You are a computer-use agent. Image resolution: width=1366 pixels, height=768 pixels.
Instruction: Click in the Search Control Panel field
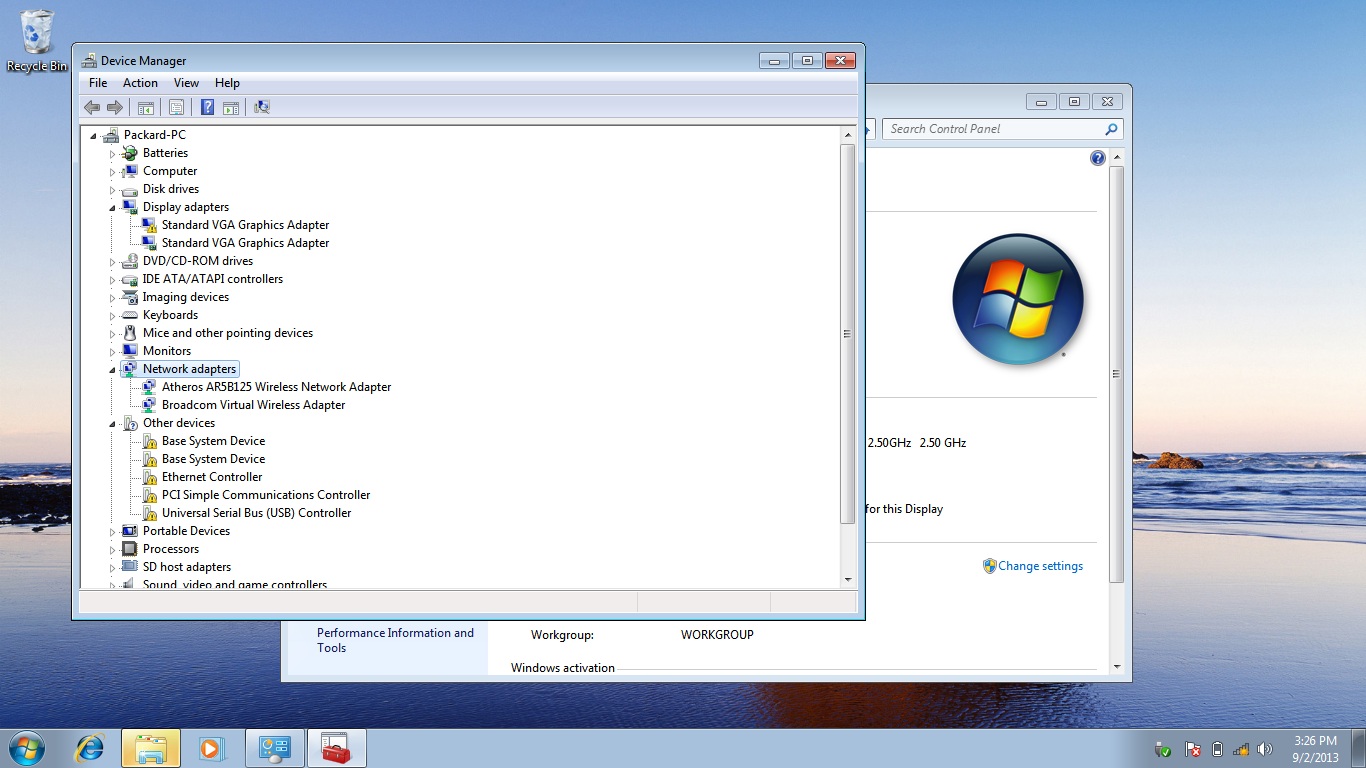pyautogui.click(x=994, y=129)
